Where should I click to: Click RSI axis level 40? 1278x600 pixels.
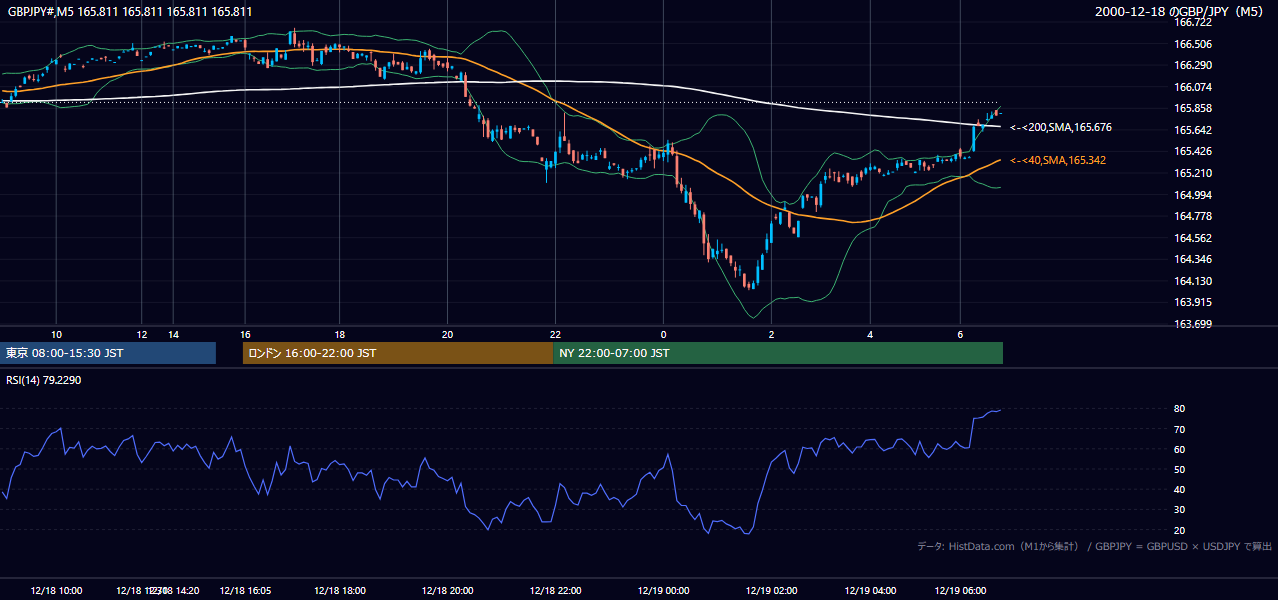[1180, 489]
